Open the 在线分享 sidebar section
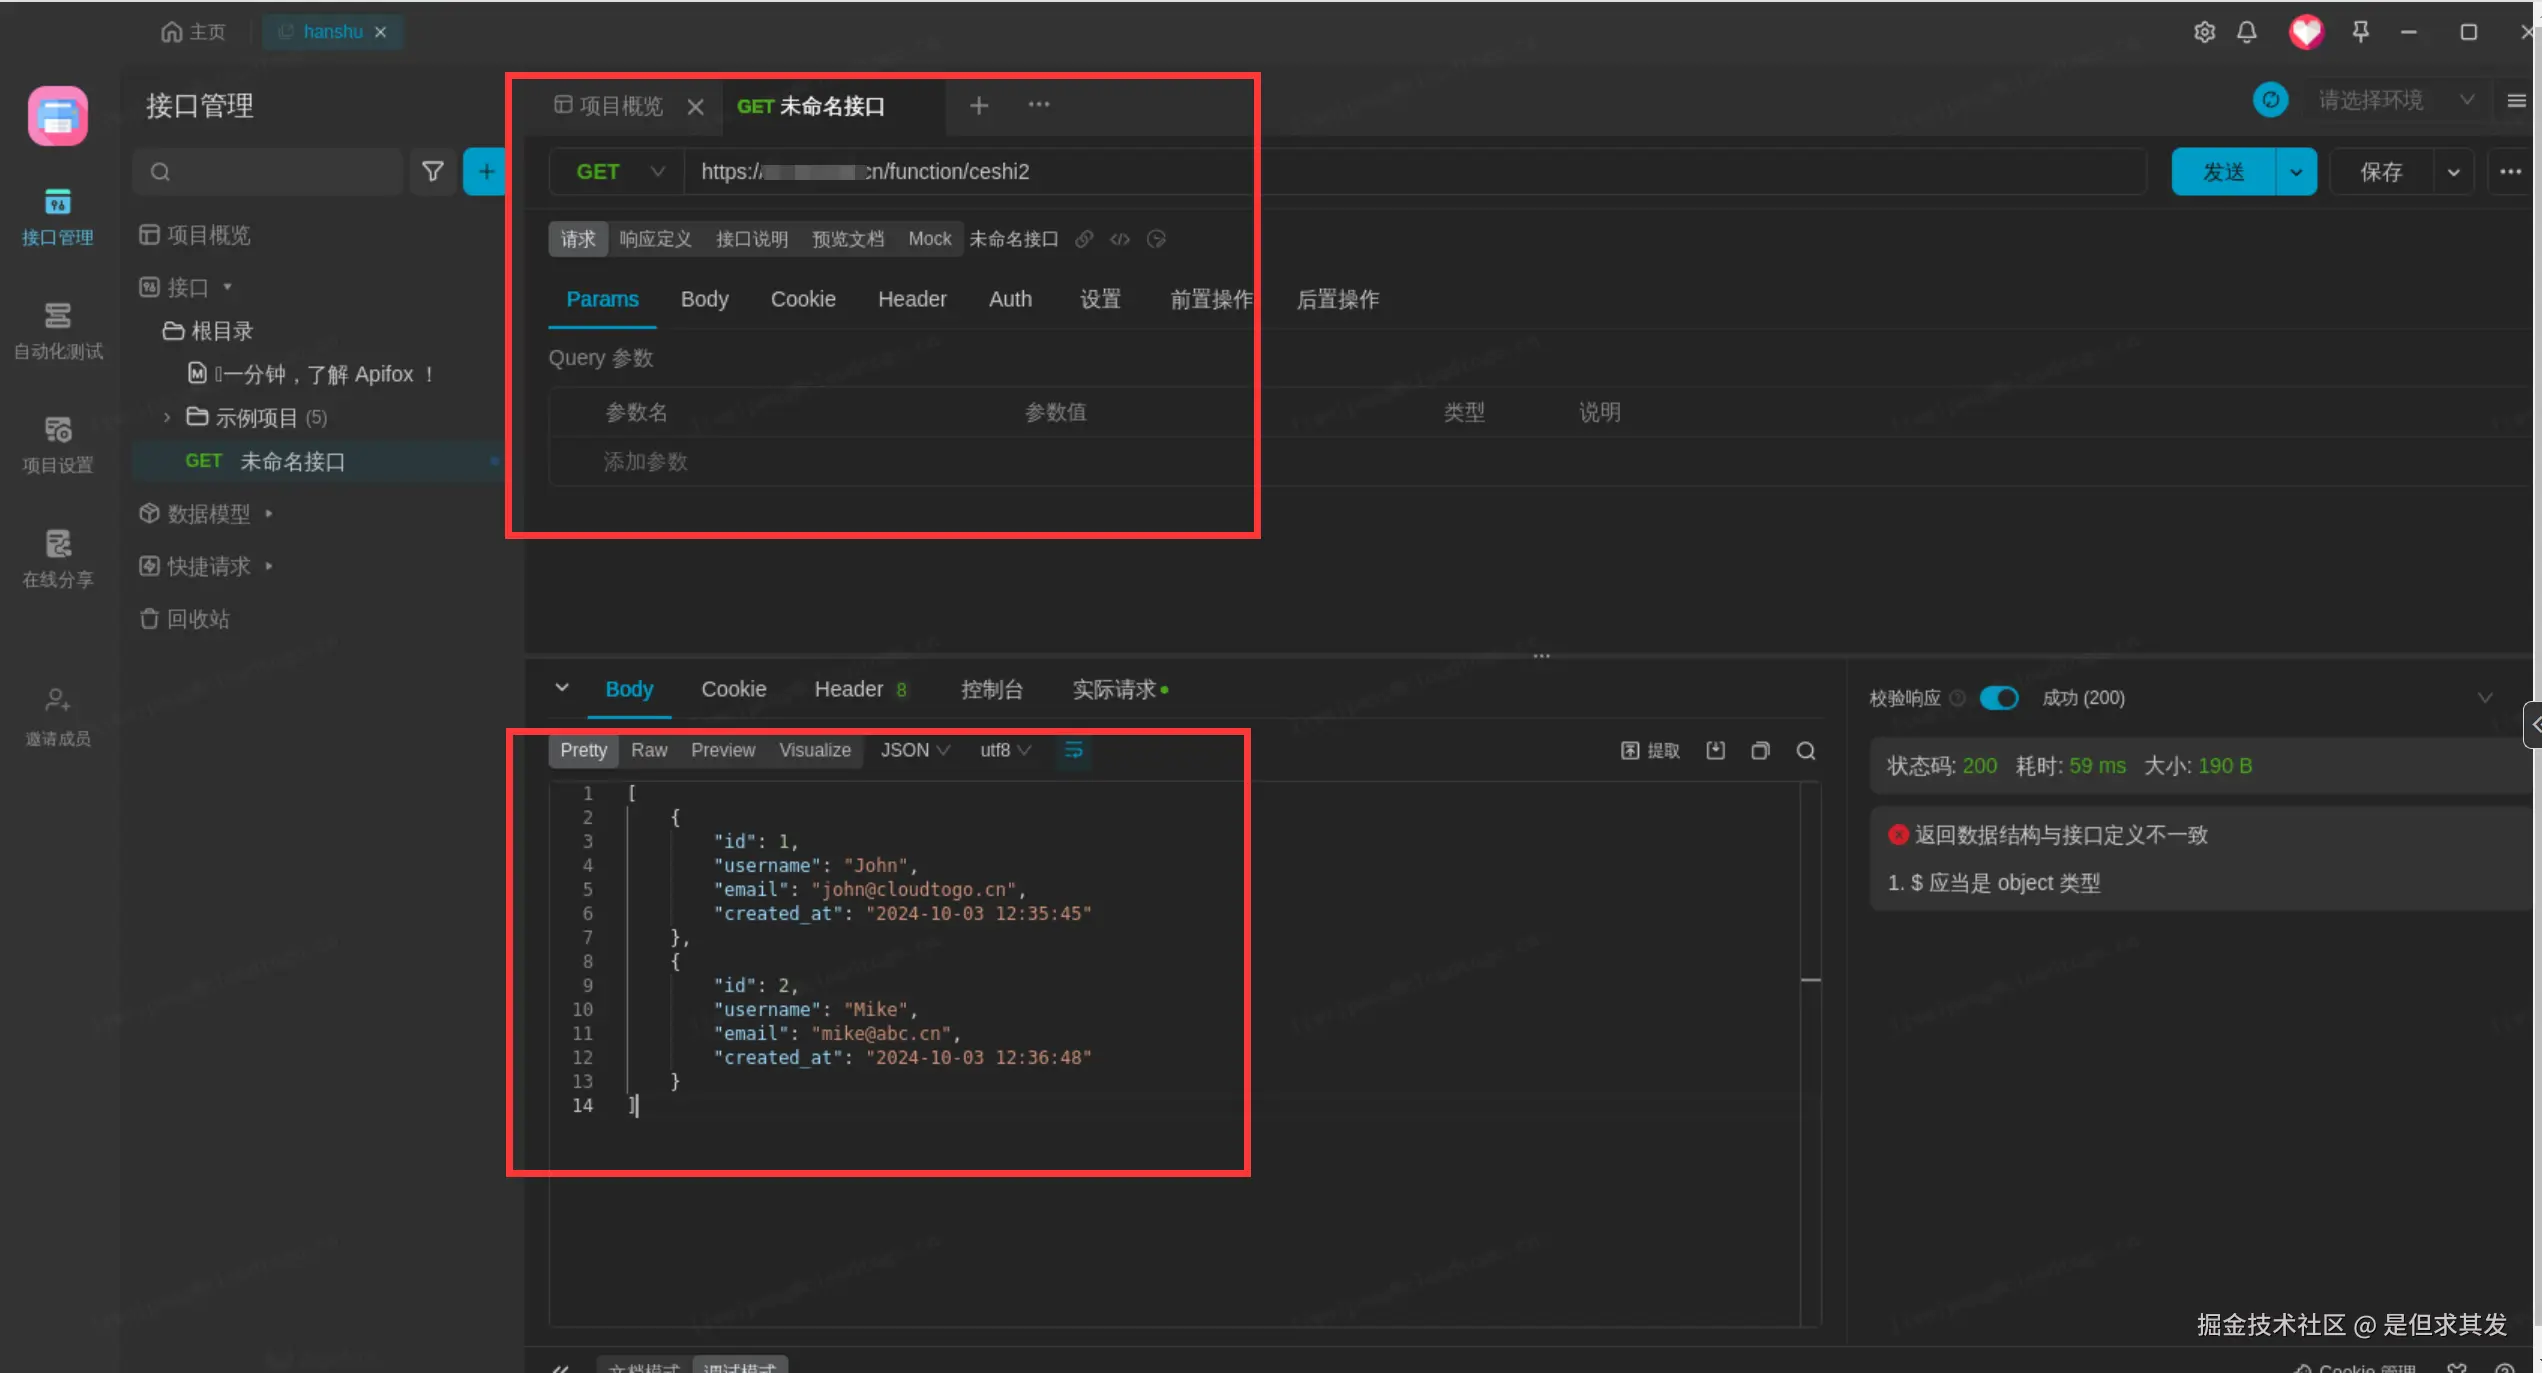This screenshot has height=1373, width=2542. click(x=58, y=558)
